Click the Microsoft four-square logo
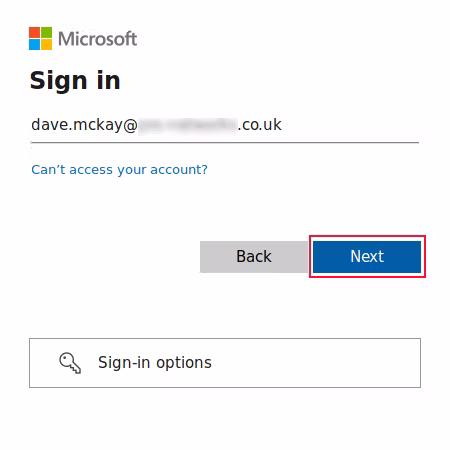The width and height of the screenshot is (450, 450). 40,38
